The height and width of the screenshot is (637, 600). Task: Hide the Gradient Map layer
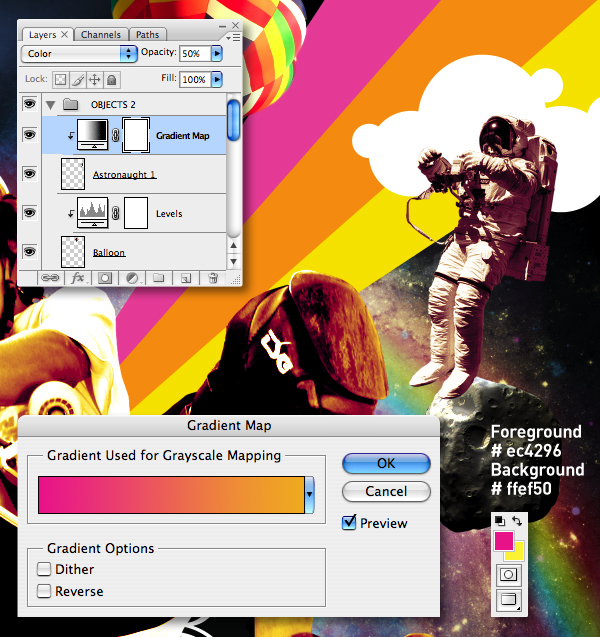(29, 134)
